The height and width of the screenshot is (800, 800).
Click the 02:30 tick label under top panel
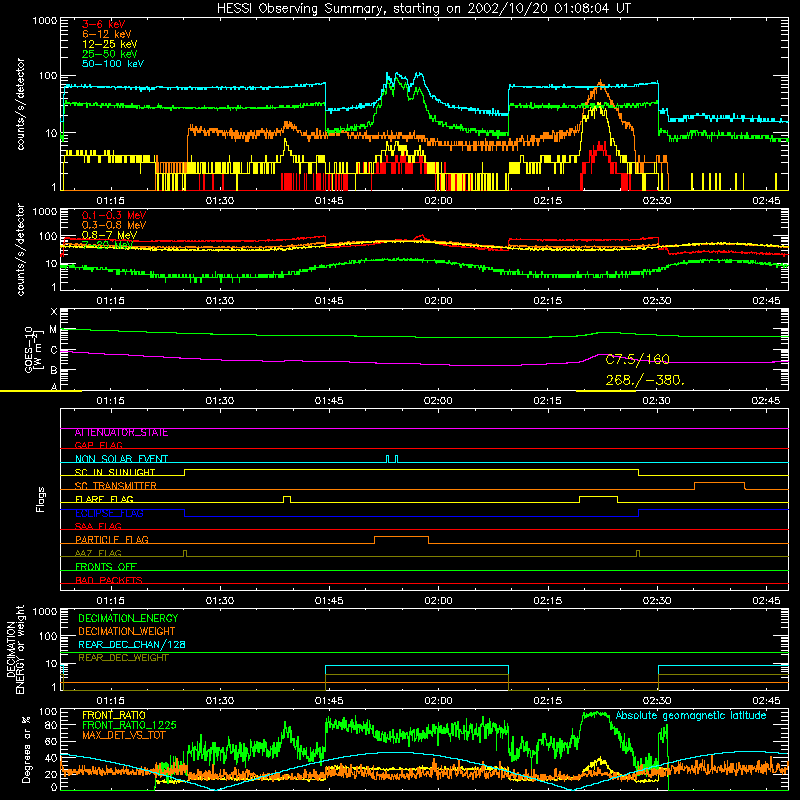[657, 201]
